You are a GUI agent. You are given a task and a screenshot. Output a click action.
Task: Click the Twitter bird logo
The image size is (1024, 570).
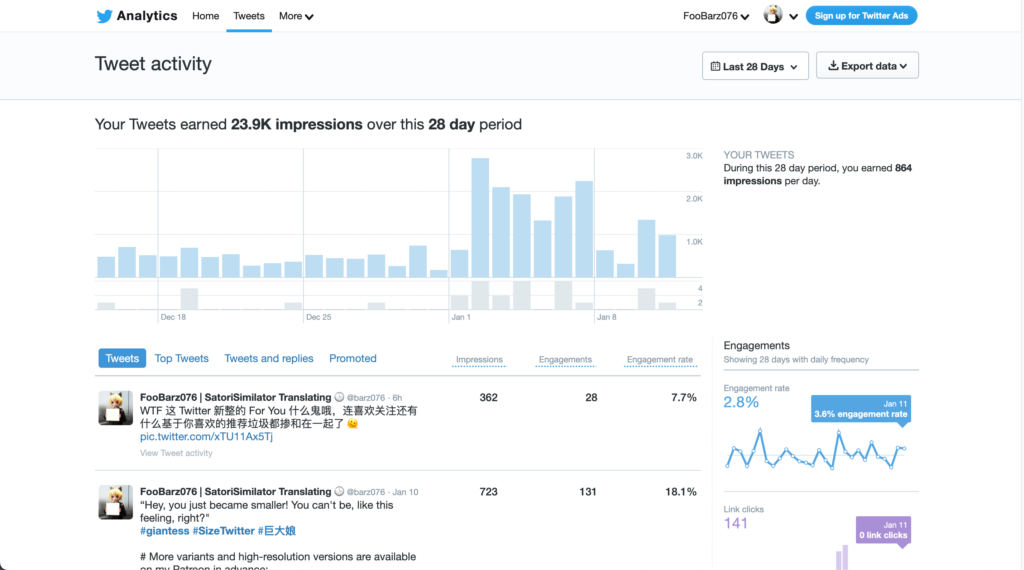(104, 16)
